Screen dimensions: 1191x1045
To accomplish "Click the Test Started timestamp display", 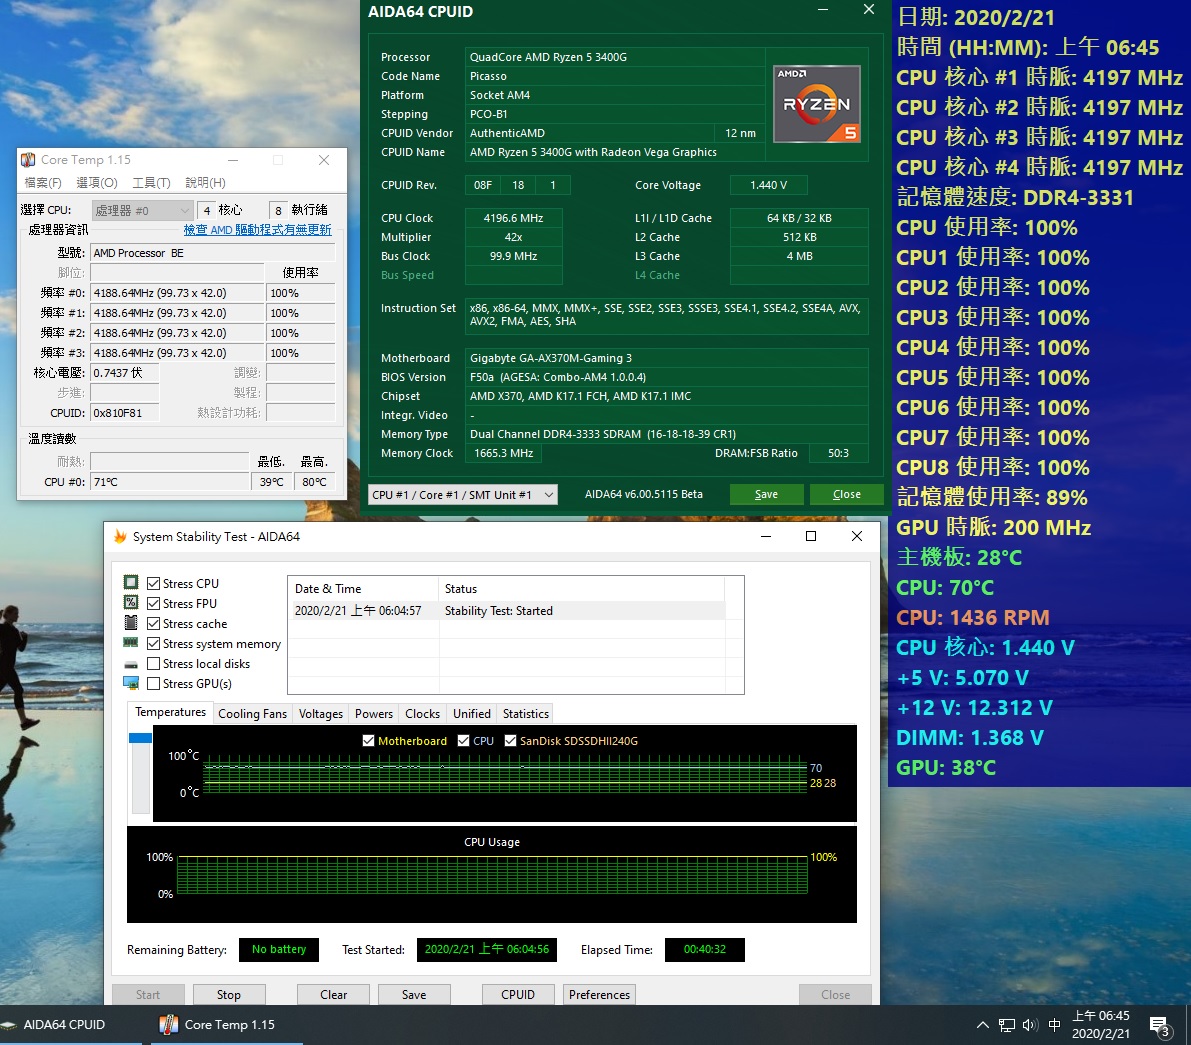I will click(x=487, y=950).
